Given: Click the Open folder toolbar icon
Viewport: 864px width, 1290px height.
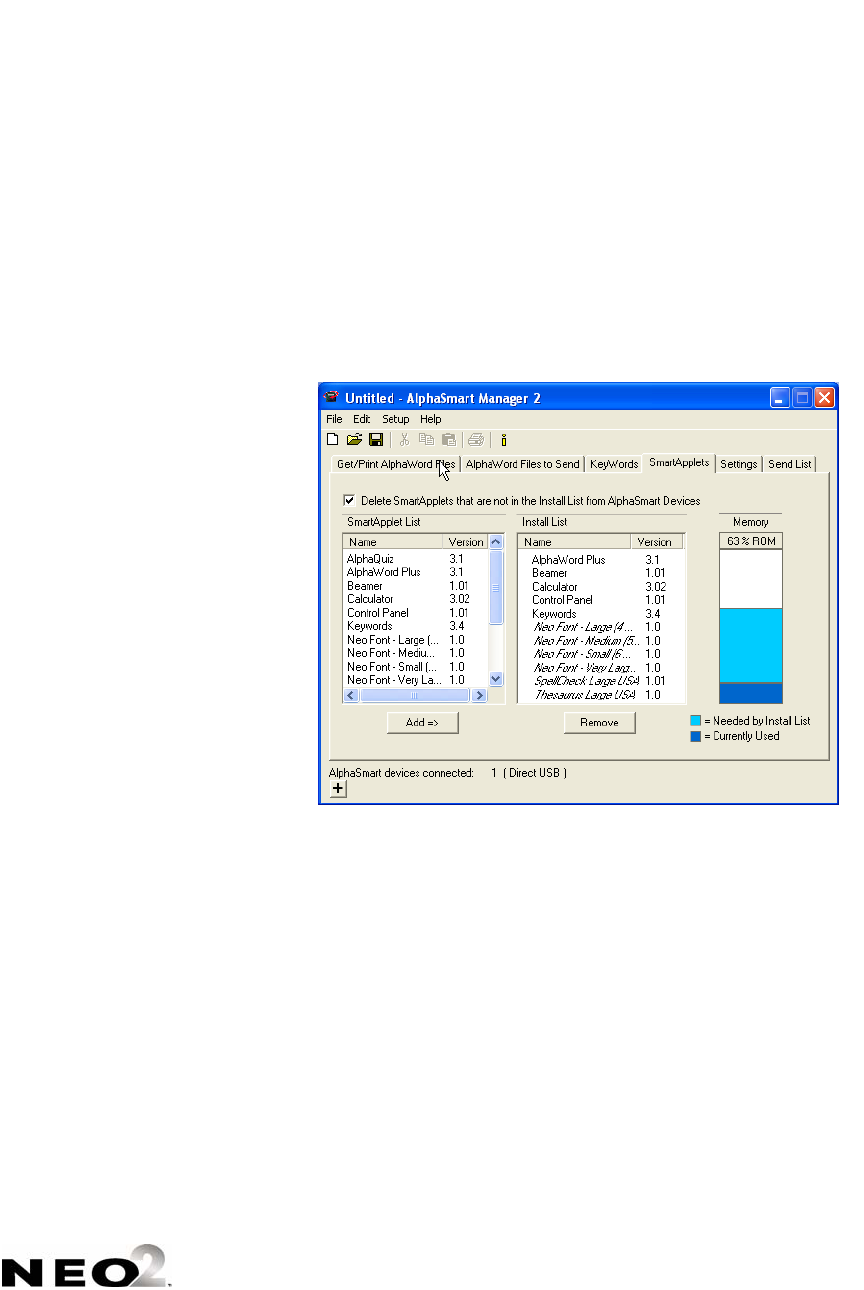Looking at the screenshot, I should pyautogui.click(x=354, y=439).
